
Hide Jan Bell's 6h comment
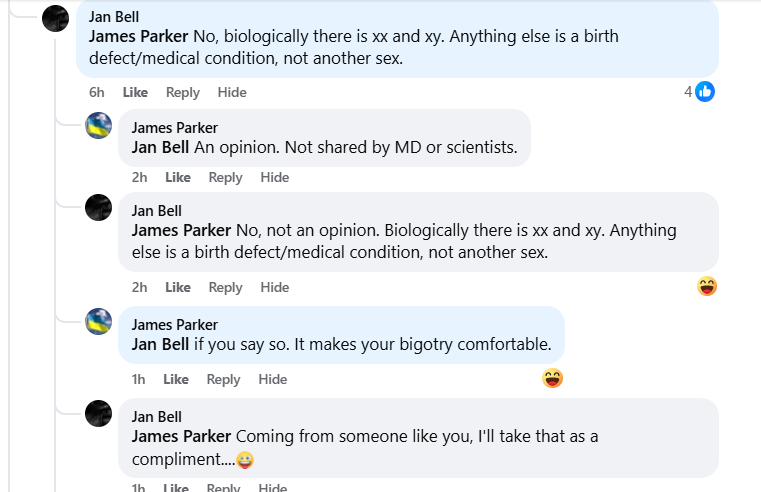pos(232,92)
